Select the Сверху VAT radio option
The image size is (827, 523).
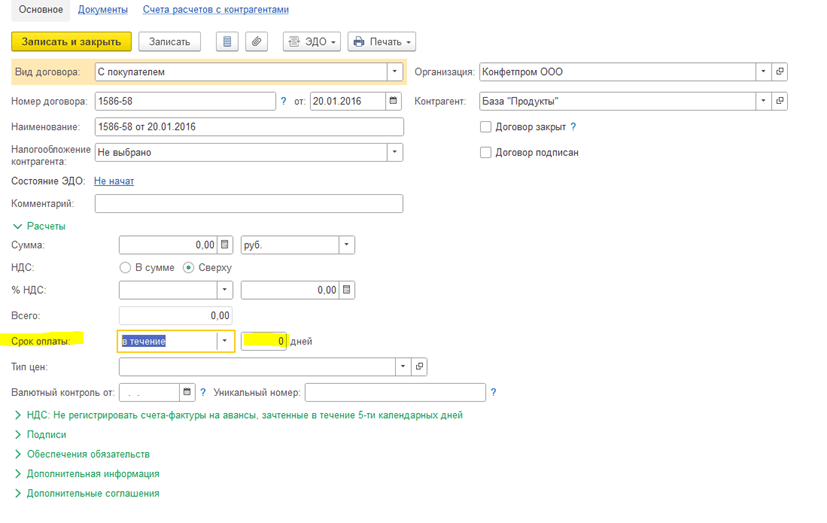[188, 267]
